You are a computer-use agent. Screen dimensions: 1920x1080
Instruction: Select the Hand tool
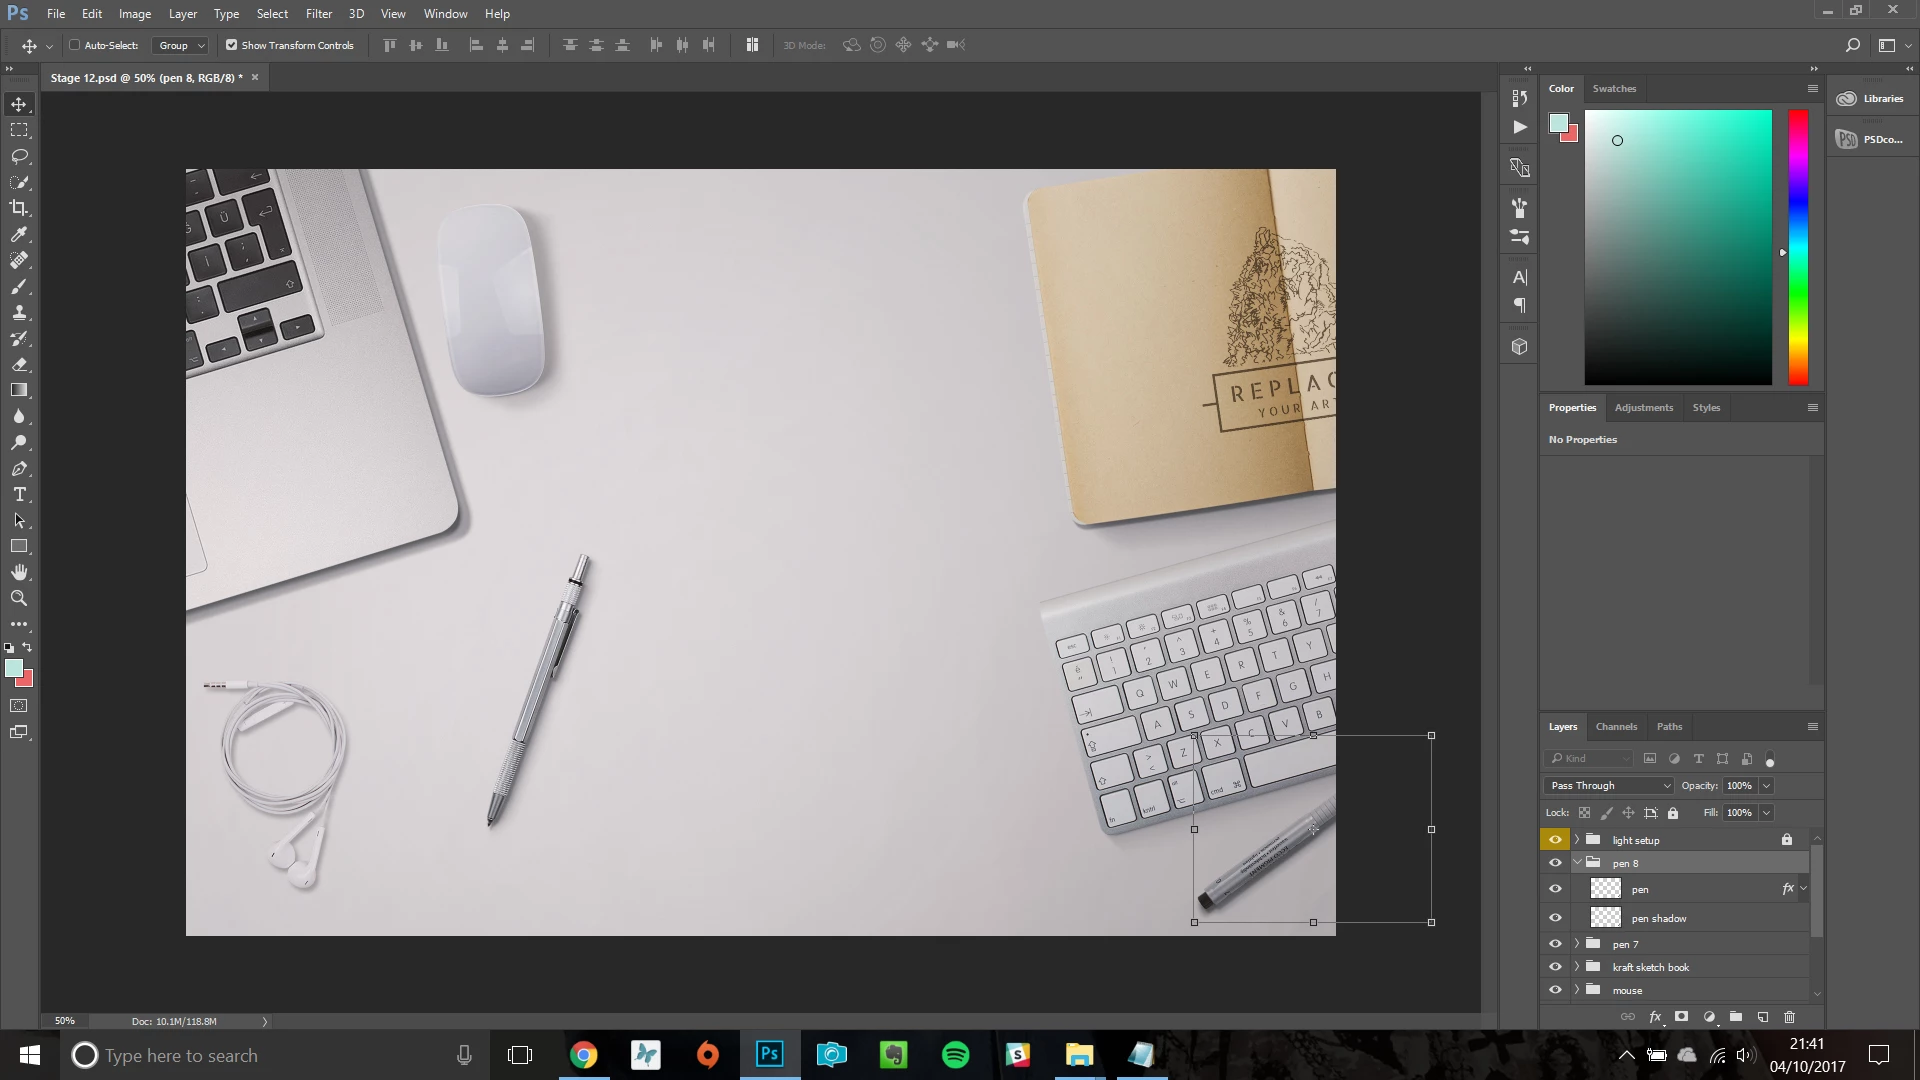[x=19, y=572]
